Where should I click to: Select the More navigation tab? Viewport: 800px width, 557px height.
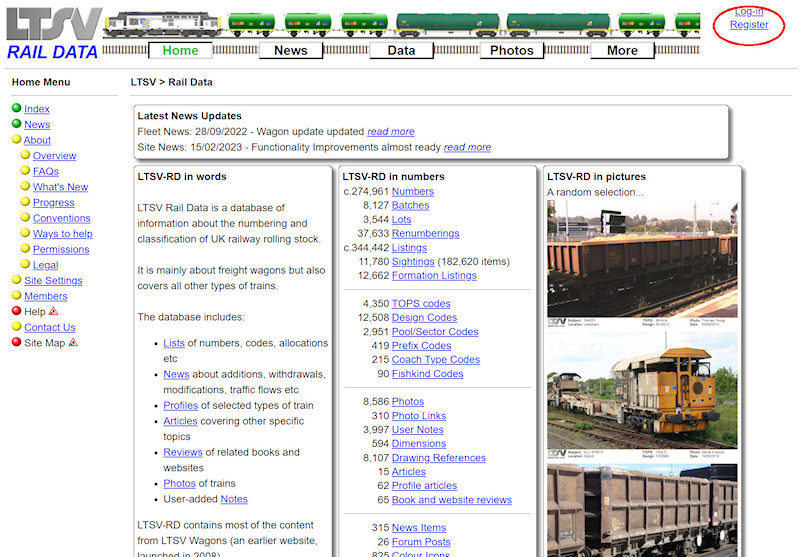[621, 50]
